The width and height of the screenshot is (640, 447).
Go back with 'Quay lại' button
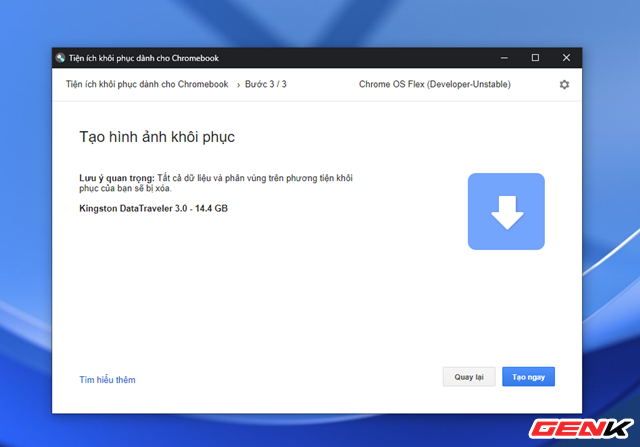(x=469, y=377)
